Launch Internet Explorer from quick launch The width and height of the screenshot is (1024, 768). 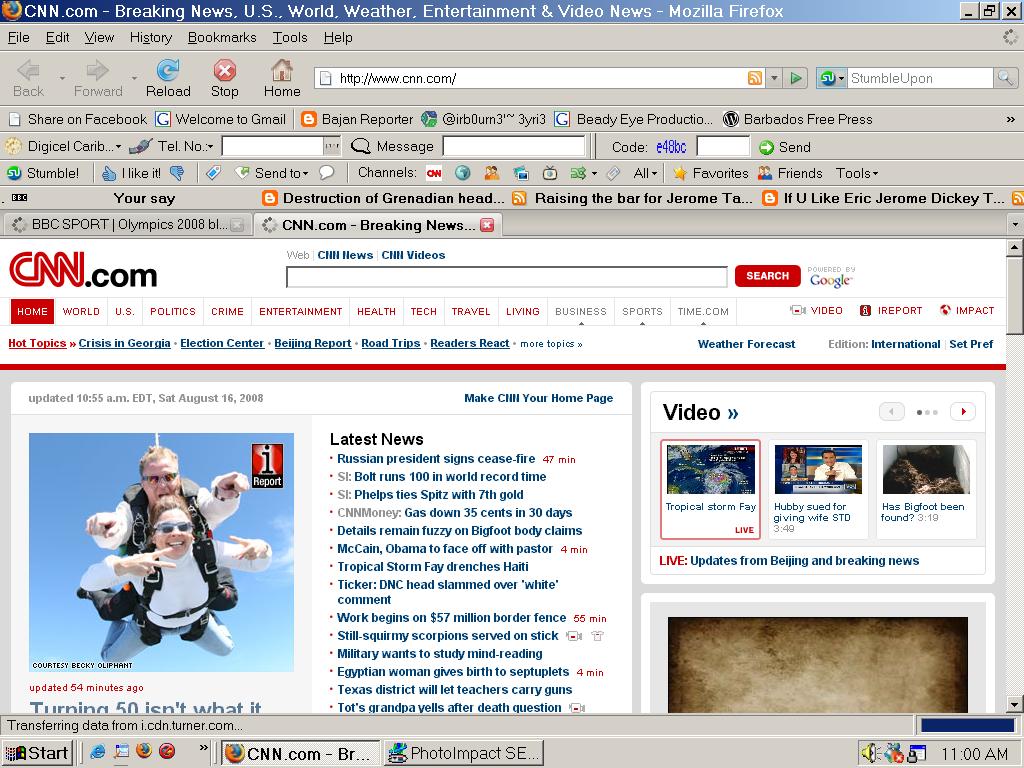pyautogui.click(x=97, y=752)
